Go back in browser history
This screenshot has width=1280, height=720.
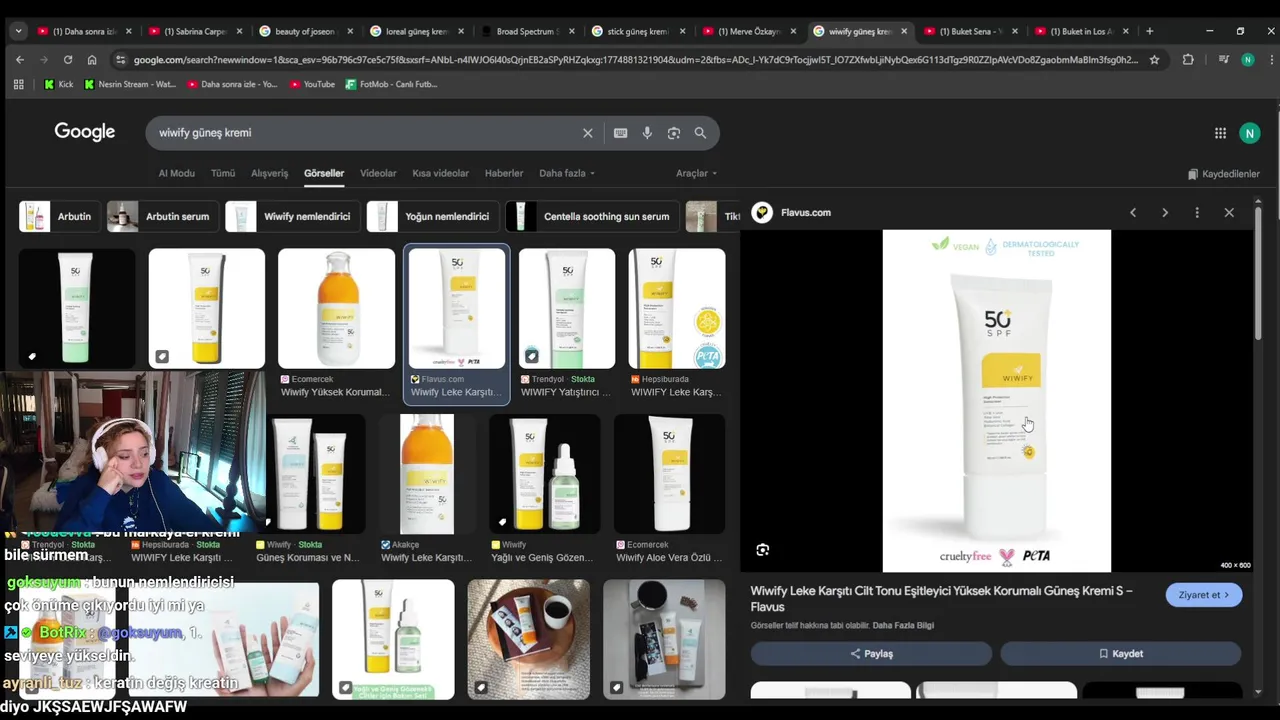point(19,60)
